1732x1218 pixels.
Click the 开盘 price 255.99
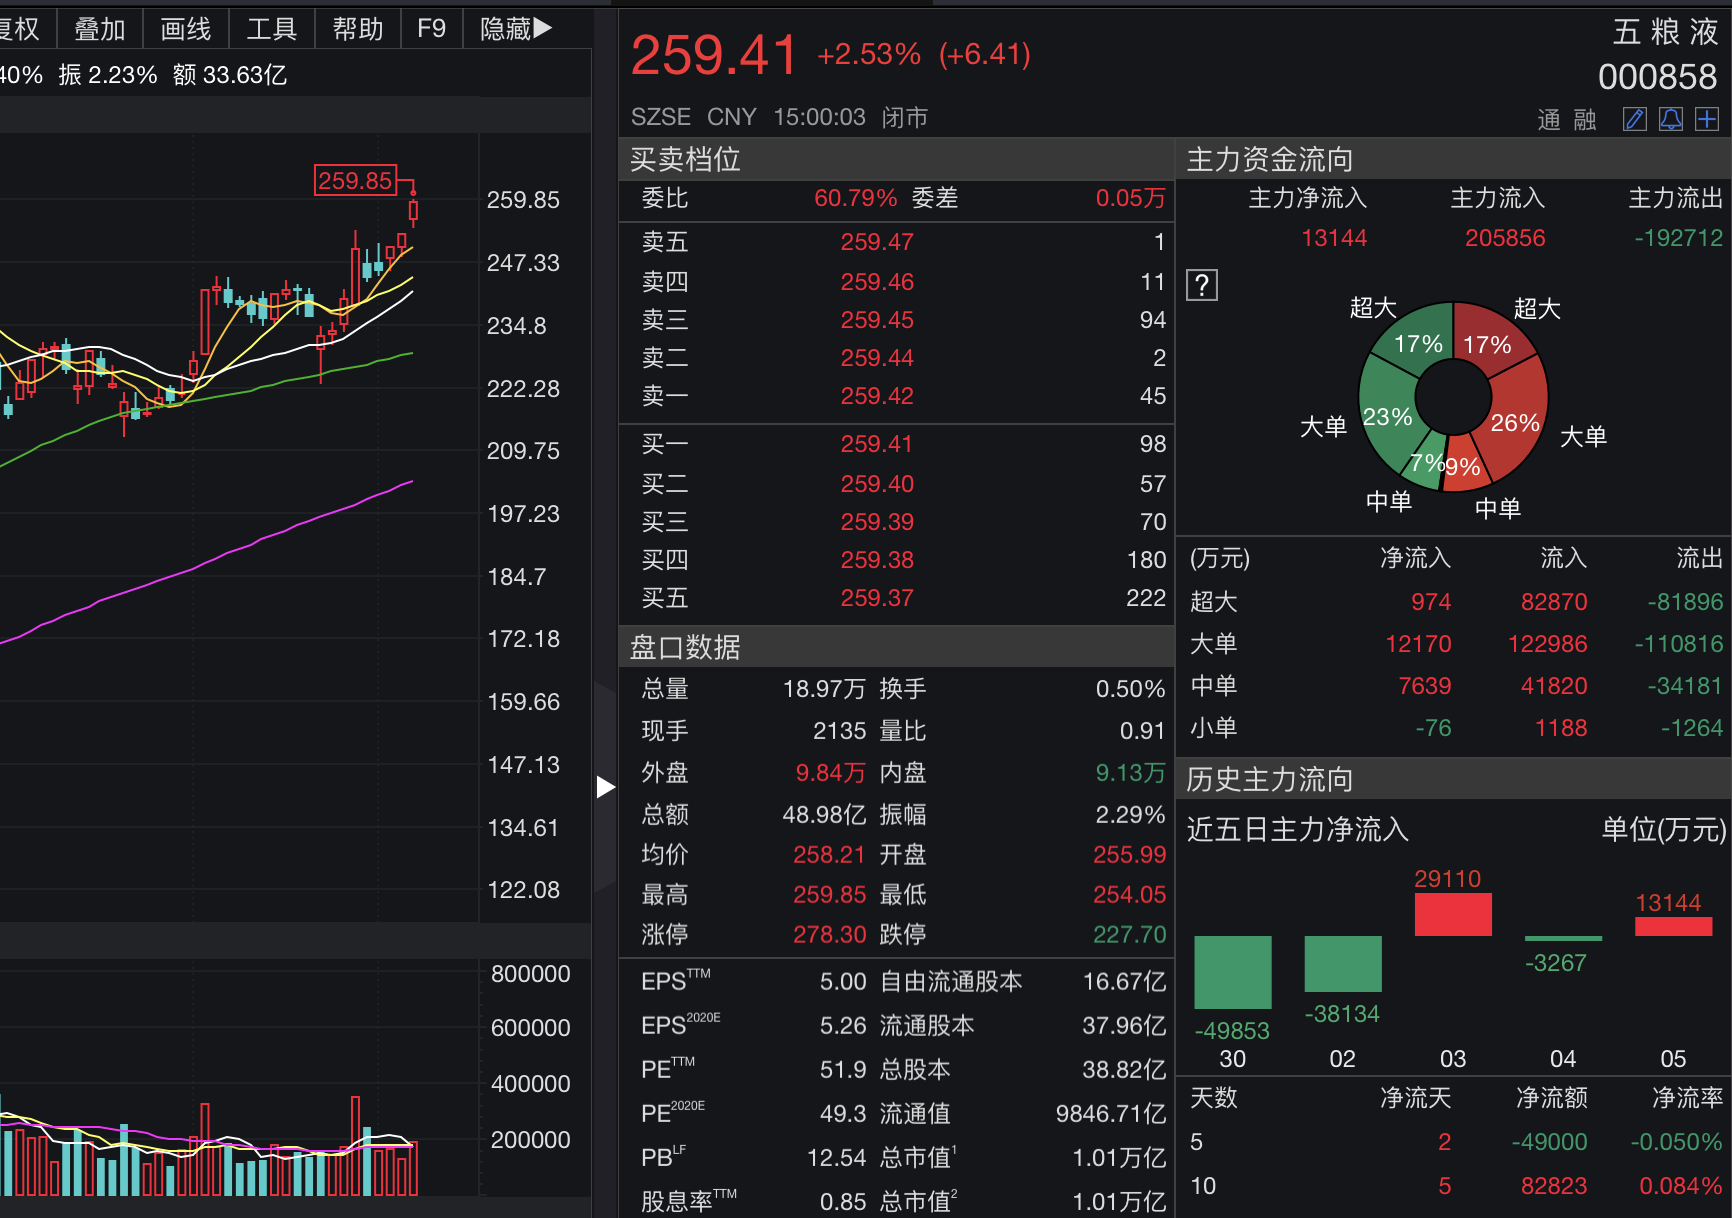(x=1129, y=855)
